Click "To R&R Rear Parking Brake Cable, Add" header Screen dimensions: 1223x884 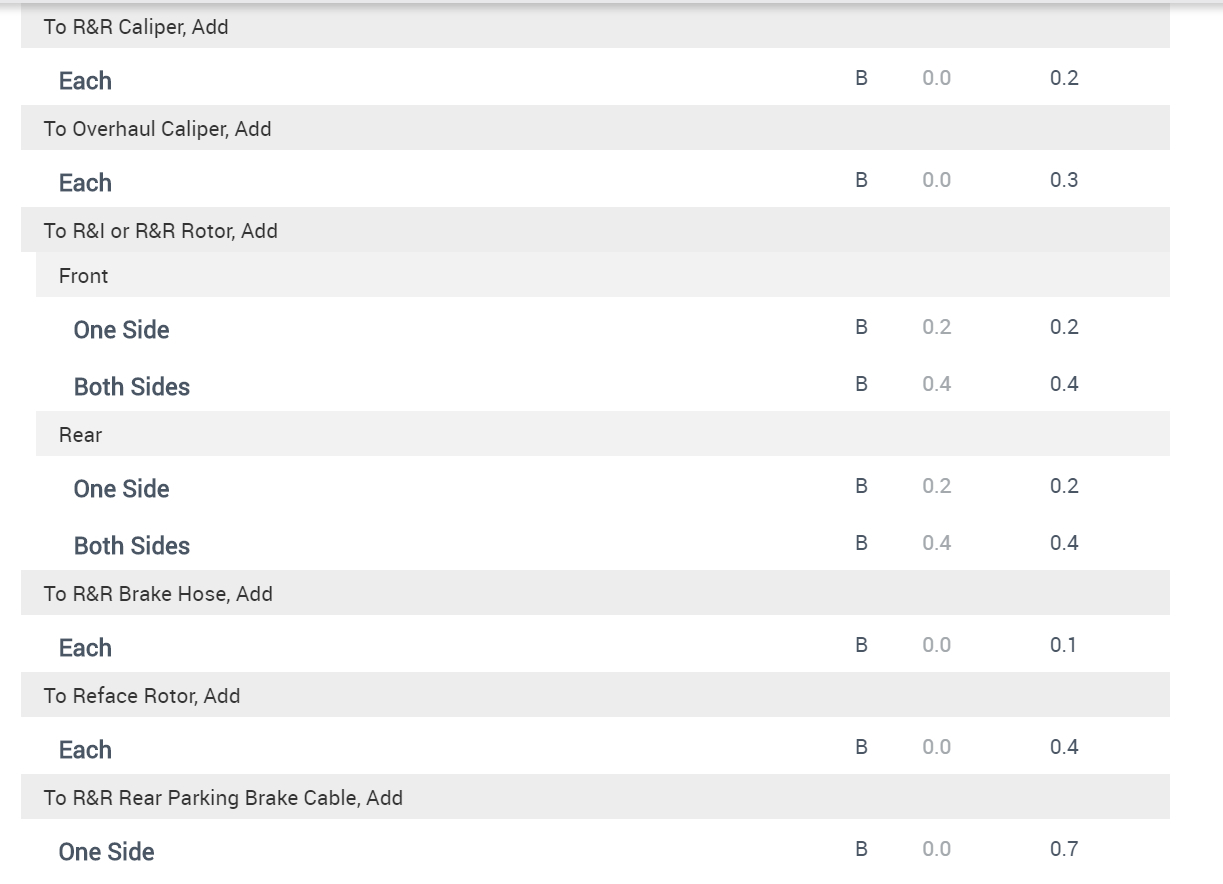223,798
